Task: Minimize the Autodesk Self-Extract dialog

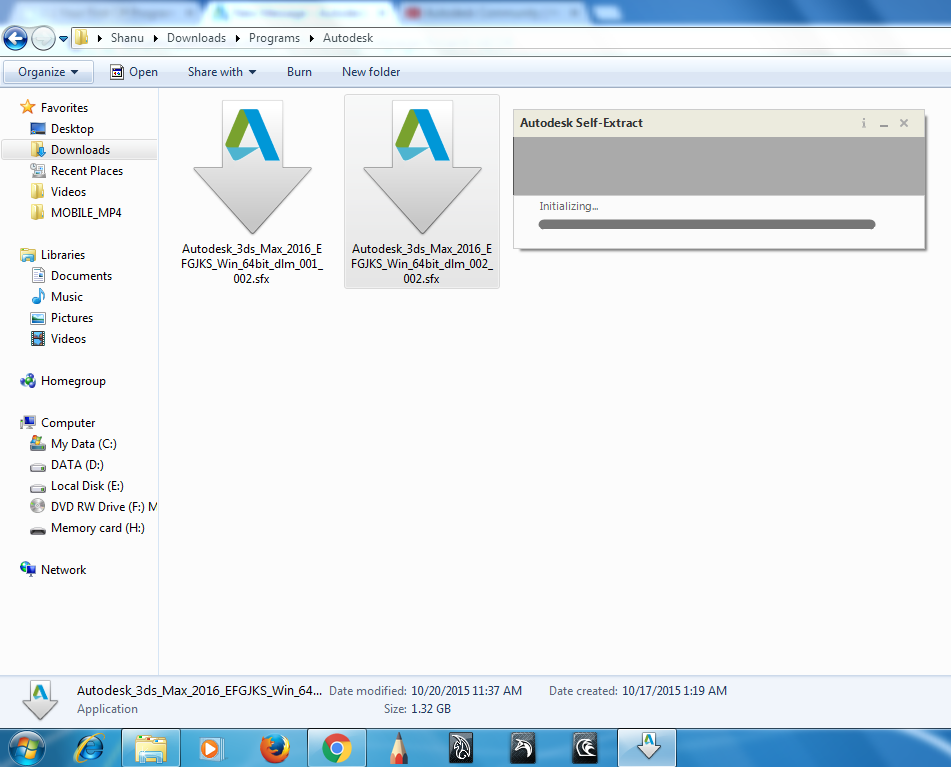Action: (884, 124)
